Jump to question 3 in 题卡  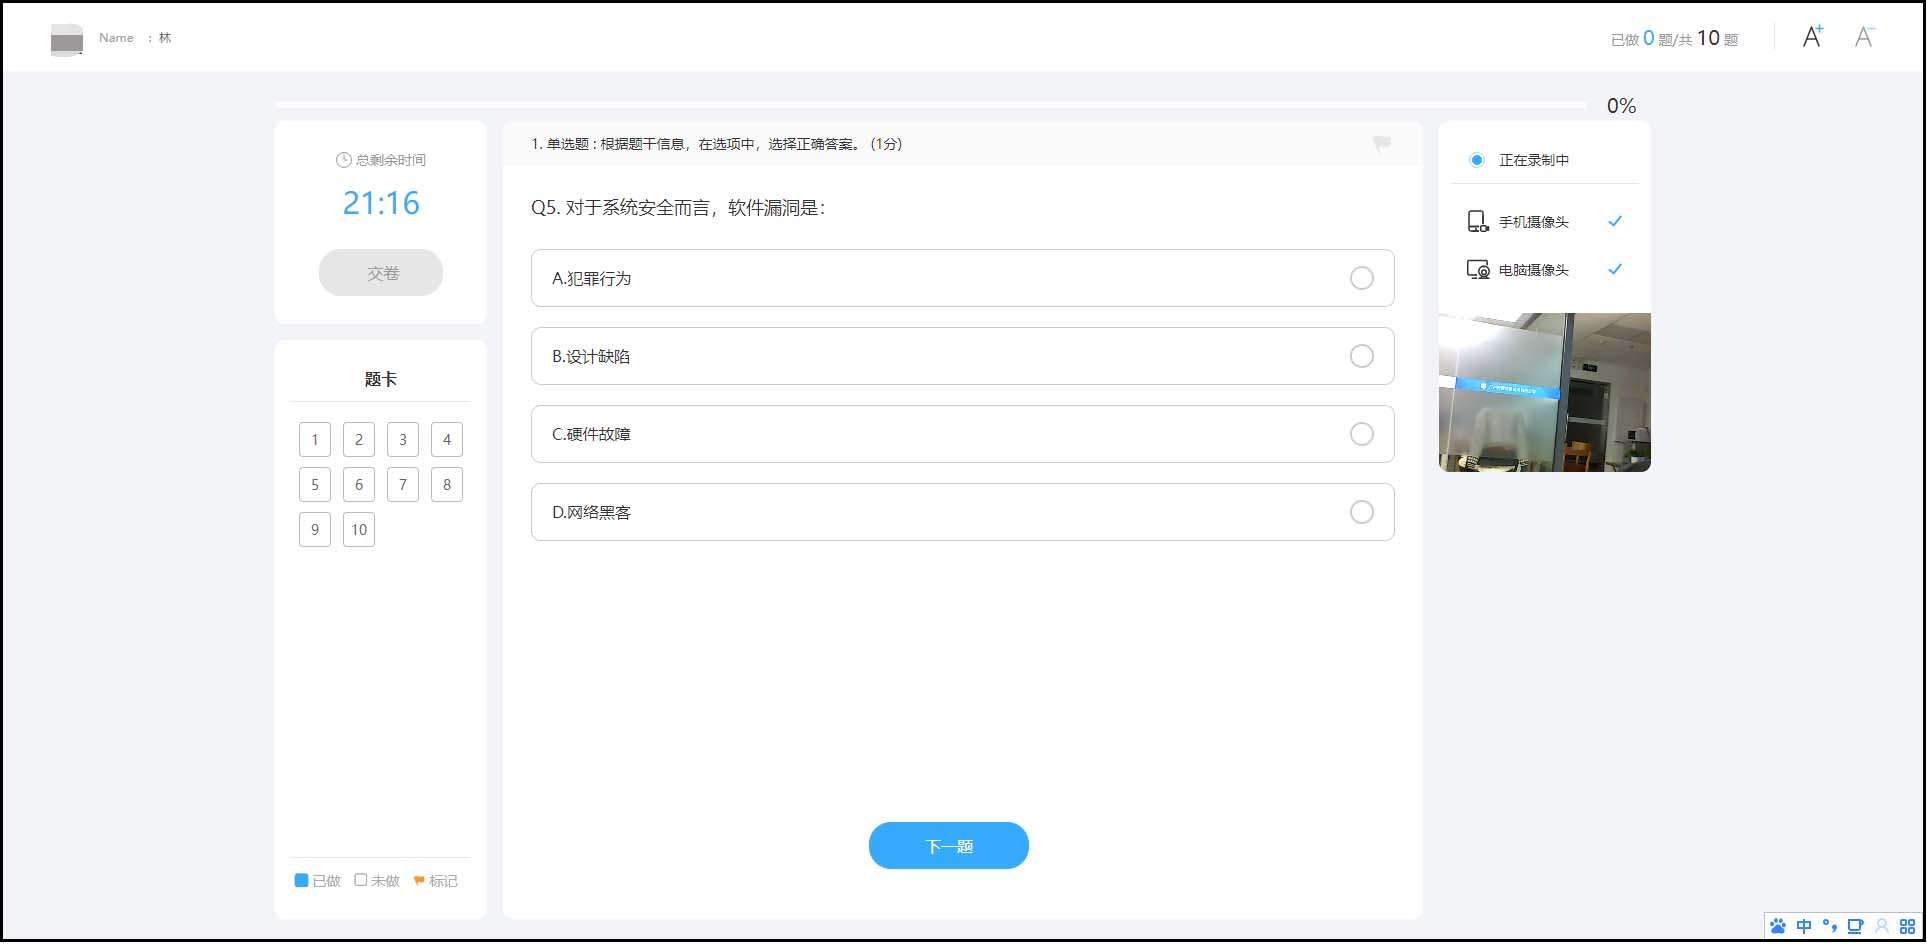click(x=402, y=439)
